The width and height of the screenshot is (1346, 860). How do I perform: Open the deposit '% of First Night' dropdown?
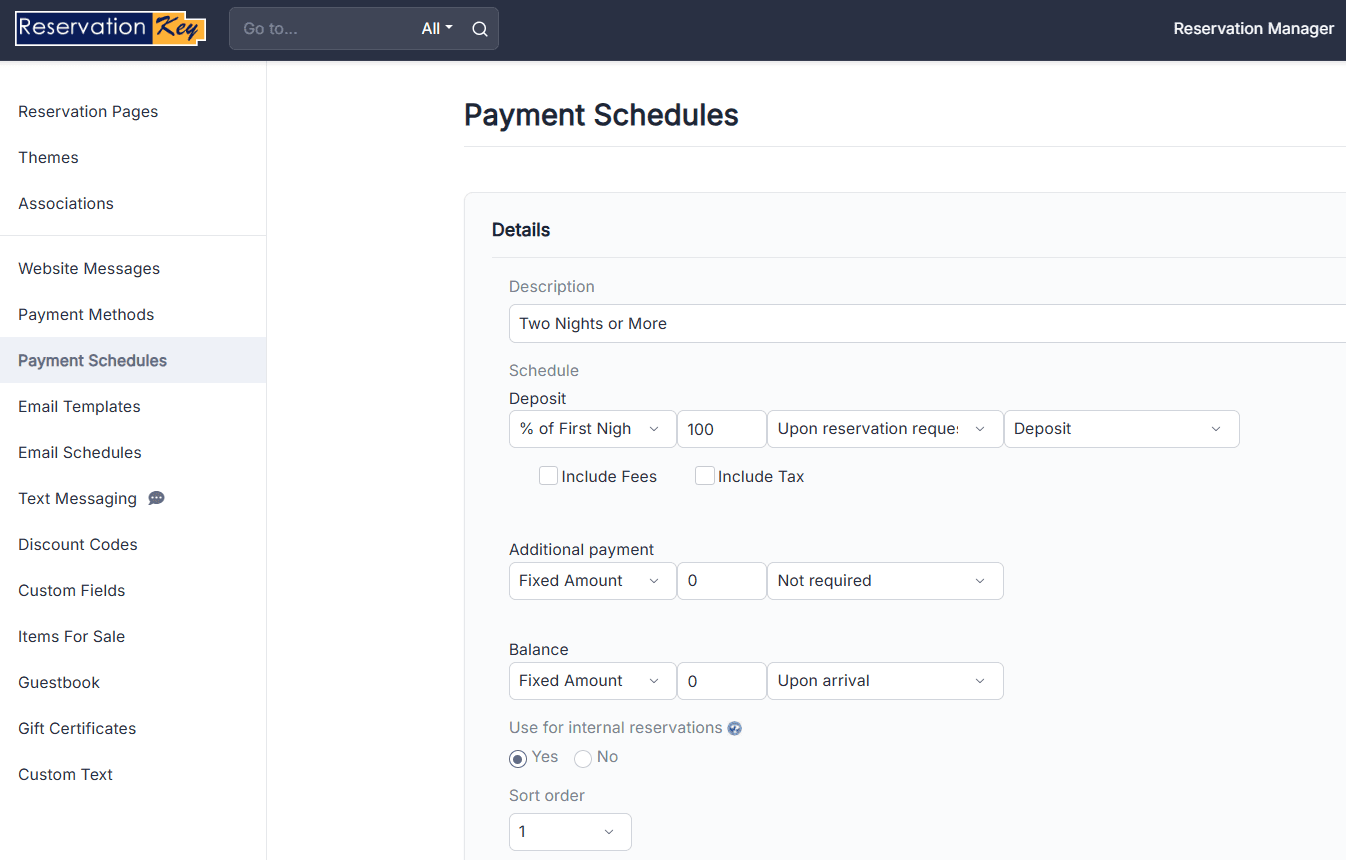click(592, 428)
